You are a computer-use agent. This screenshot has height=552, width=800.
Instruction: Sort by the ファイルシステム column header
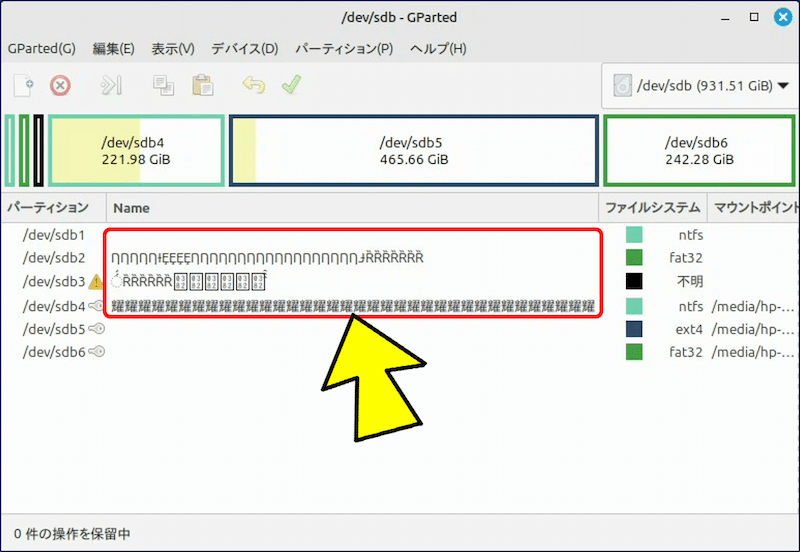point(652,208)
